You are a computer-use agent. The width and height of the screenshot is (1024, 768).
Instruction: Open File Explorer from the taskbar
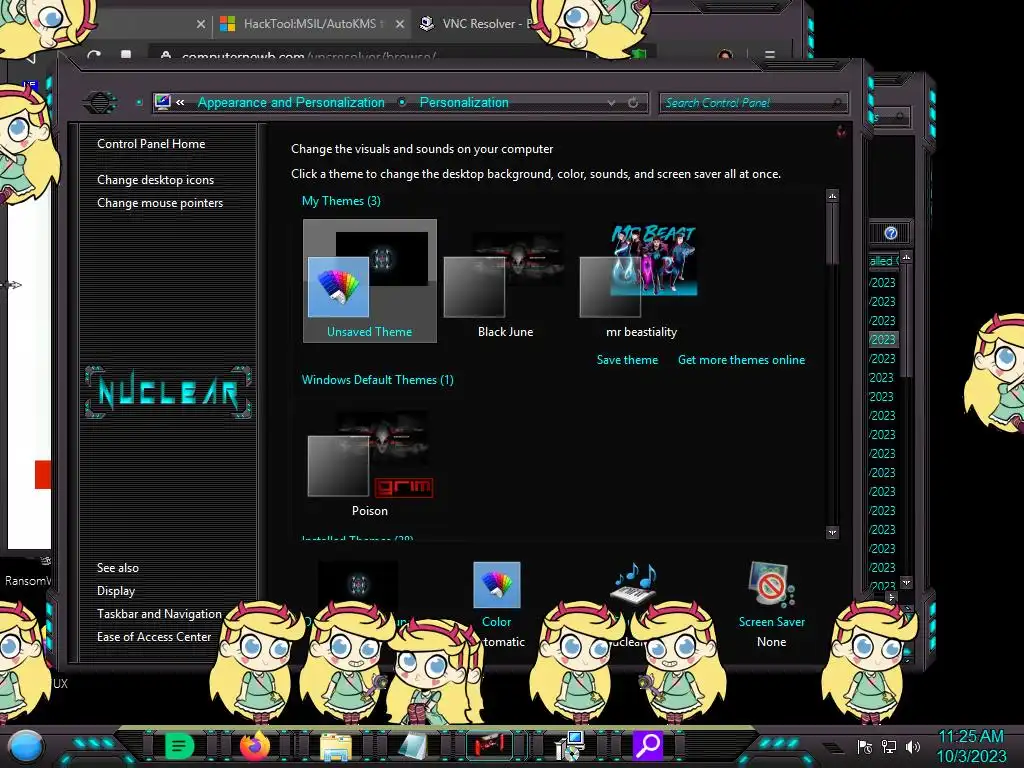pos(336,746)
